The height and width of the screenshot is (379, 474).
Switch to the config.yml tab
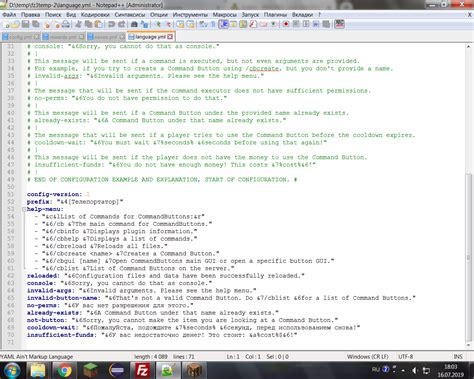tap(21, 37)
